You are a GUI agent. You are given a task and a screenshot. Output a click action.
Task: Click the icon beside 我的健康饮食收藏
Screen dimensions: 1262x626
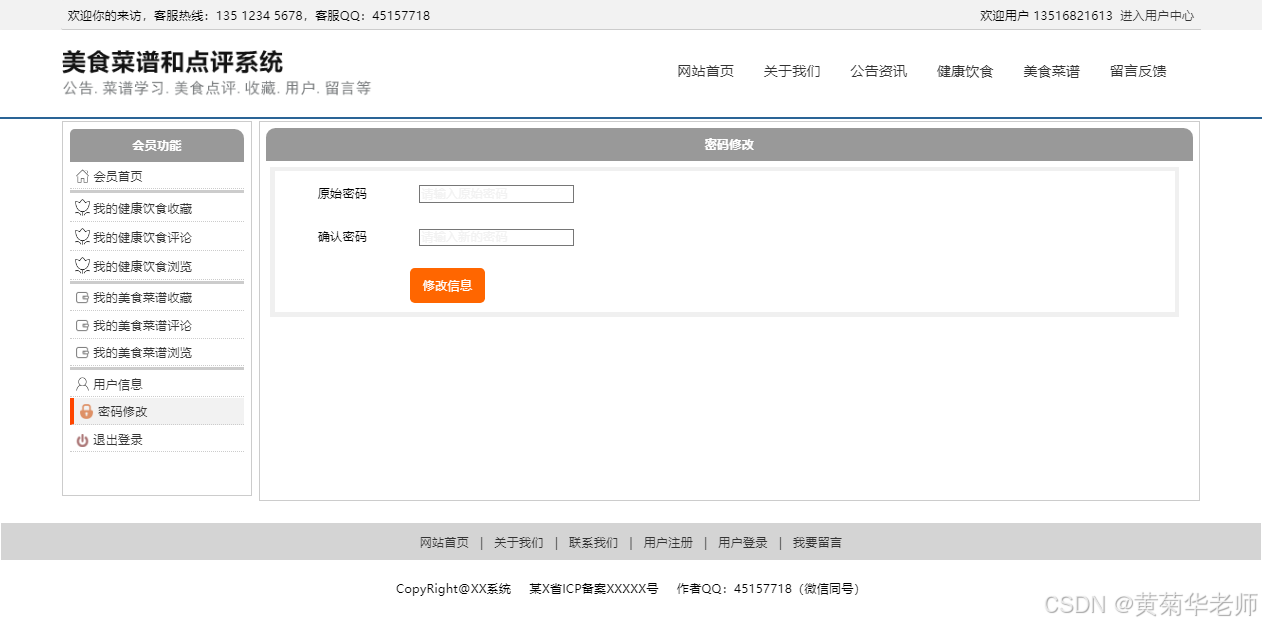(82, 208)
